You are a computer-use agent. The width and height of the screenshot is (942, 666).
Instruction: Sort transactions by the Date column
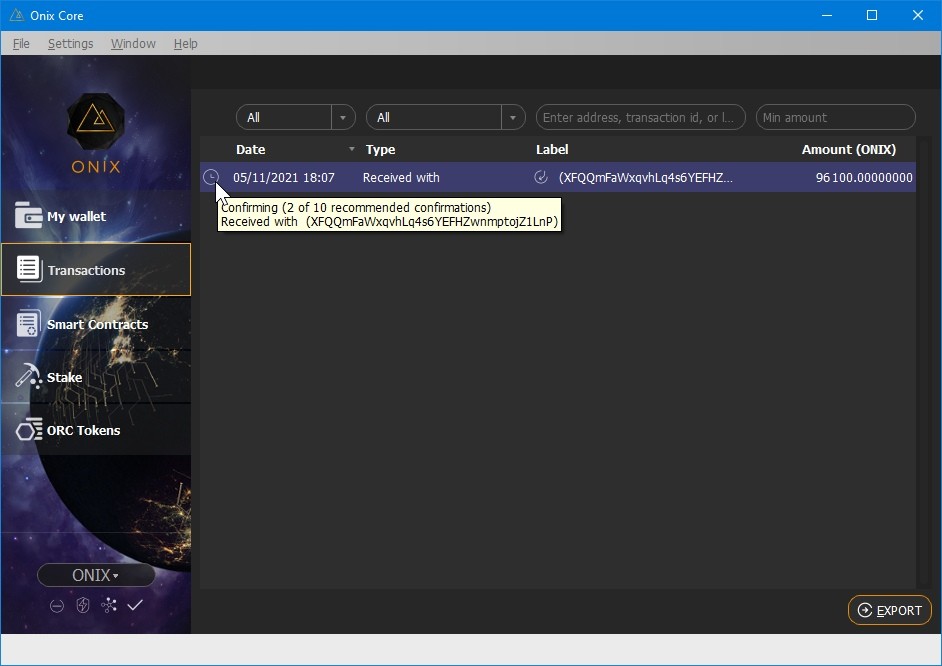coord(251,150)
